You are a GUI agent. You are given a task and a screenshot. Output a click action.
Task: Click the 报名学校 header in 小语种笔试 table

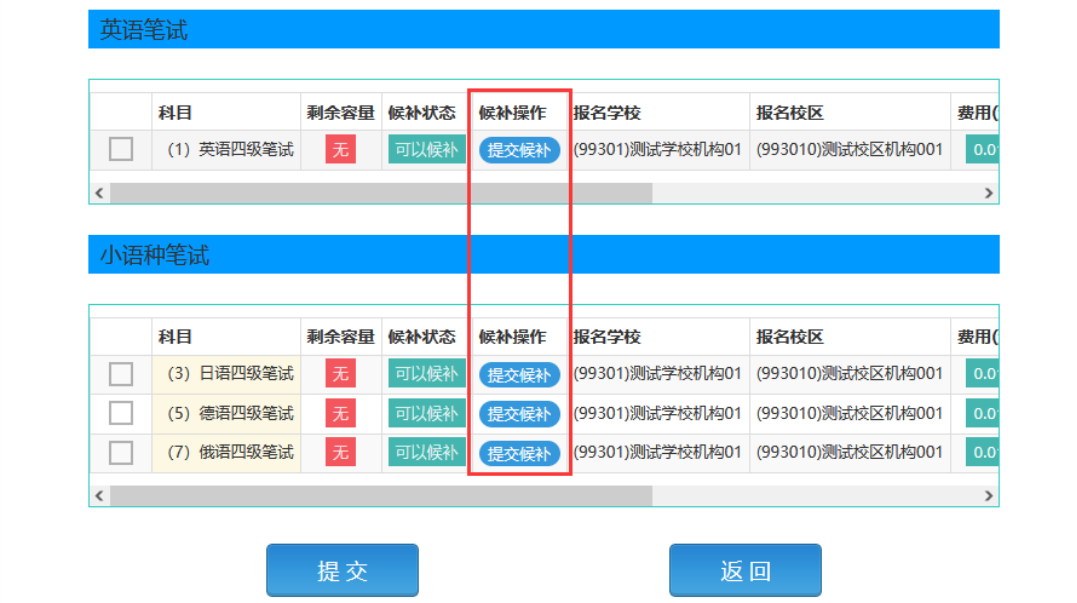pyautogui.click(x=607, y=337)
